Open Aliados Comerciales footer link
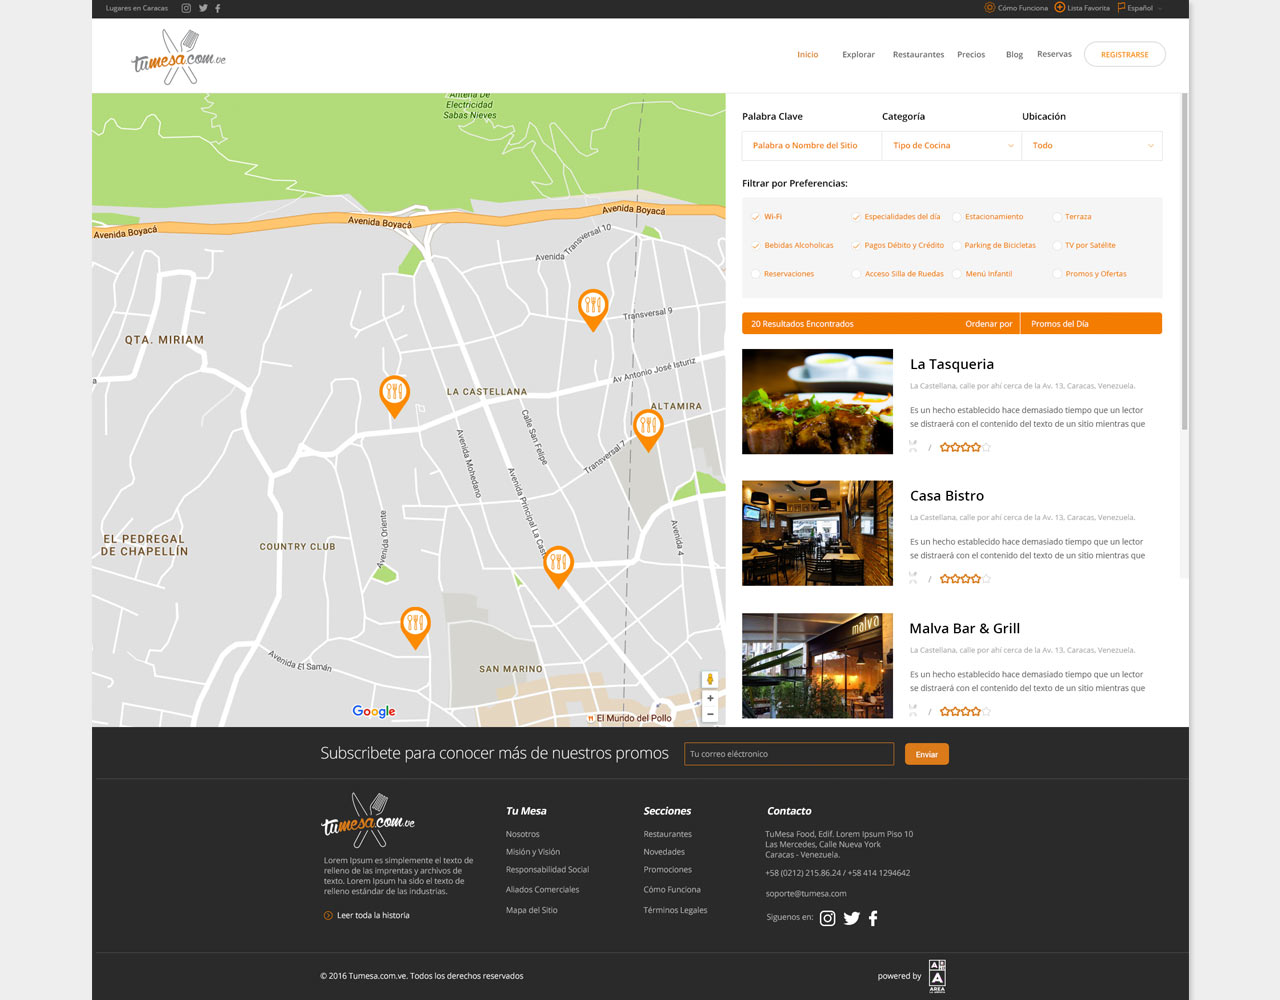This screenshot has height=1000, width=1280. (543, 890)
